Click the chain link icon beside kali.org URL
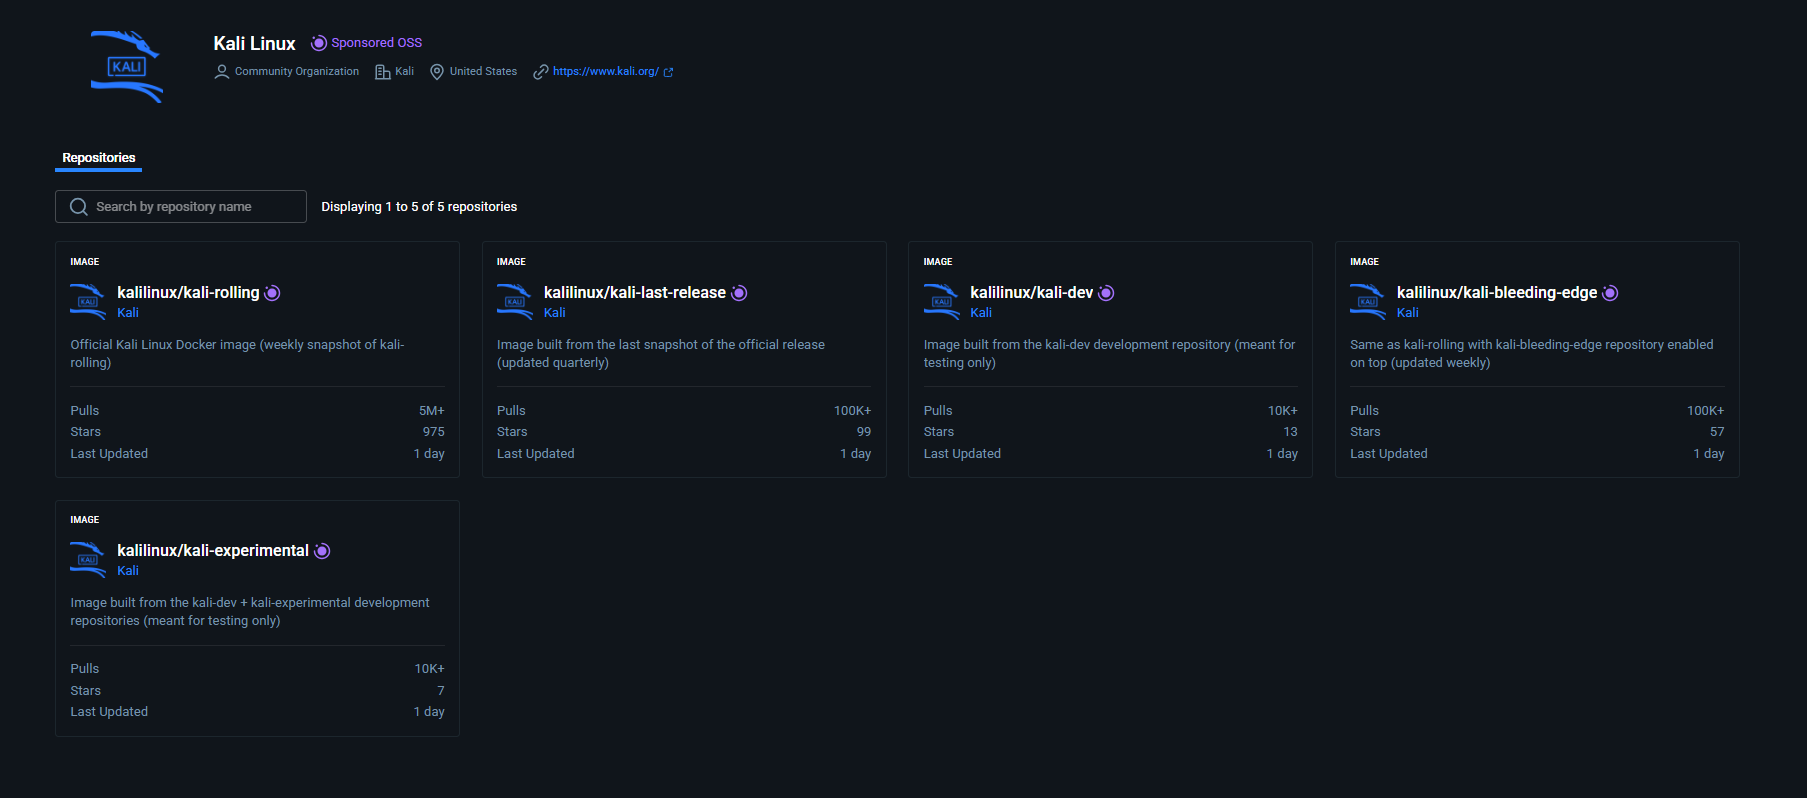 point(541,72)
